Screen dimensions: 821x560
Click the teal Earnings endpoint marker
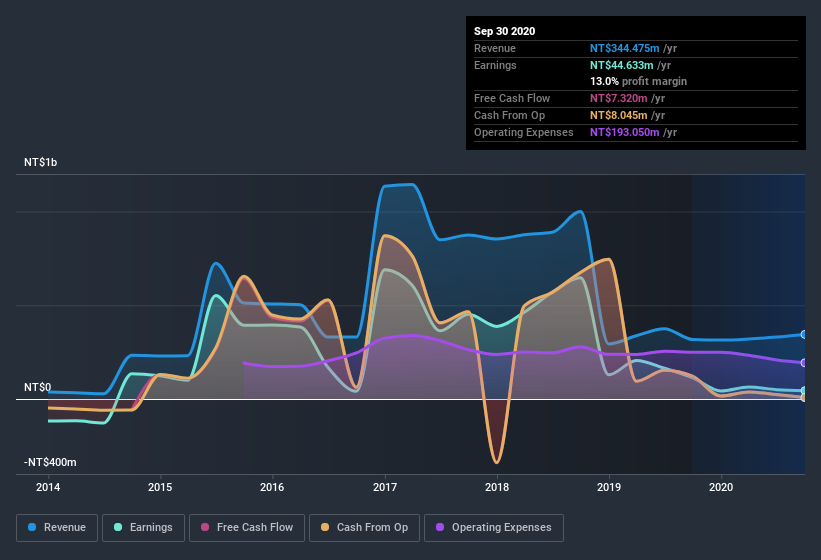click(804, 391)
